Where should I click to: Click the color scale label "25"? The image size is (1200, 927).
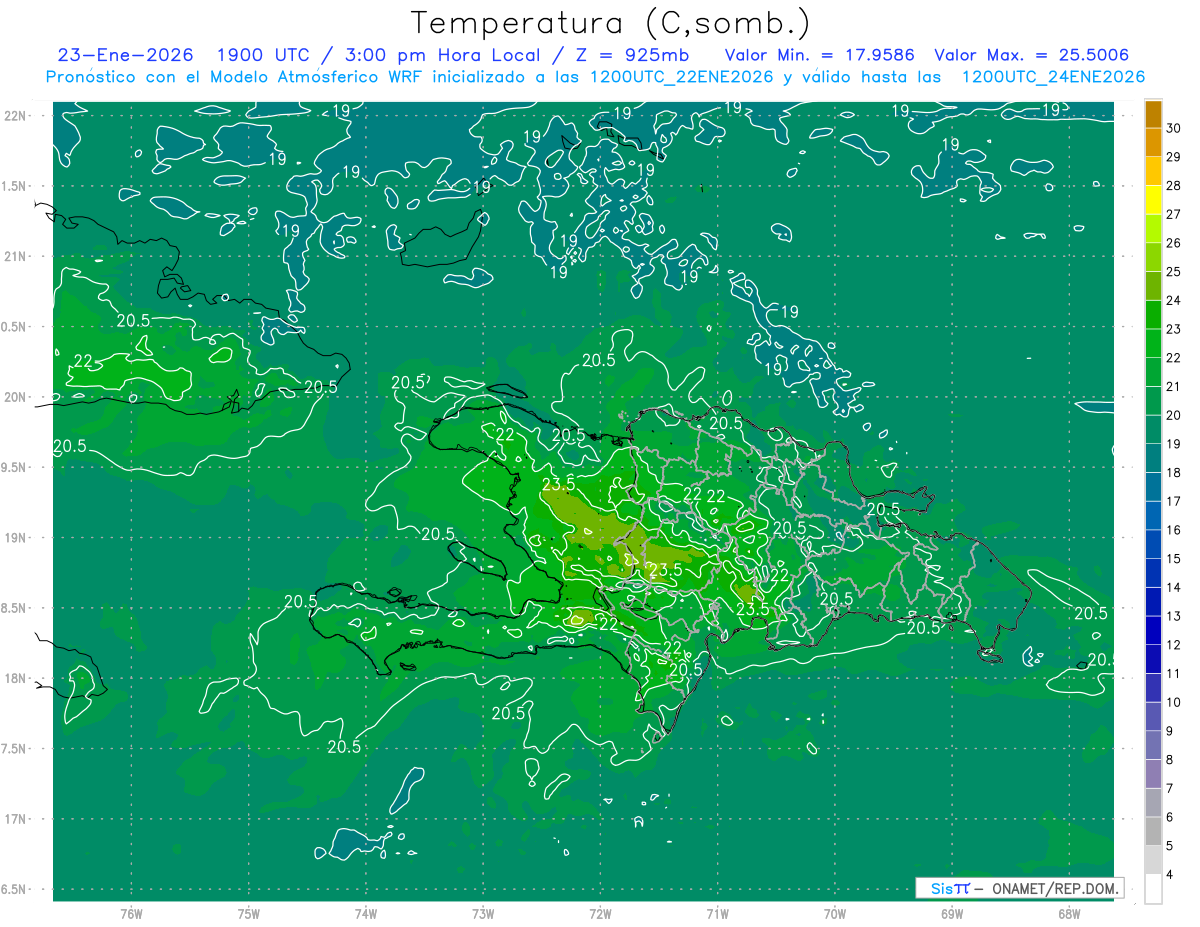(x=1174, y=271)
